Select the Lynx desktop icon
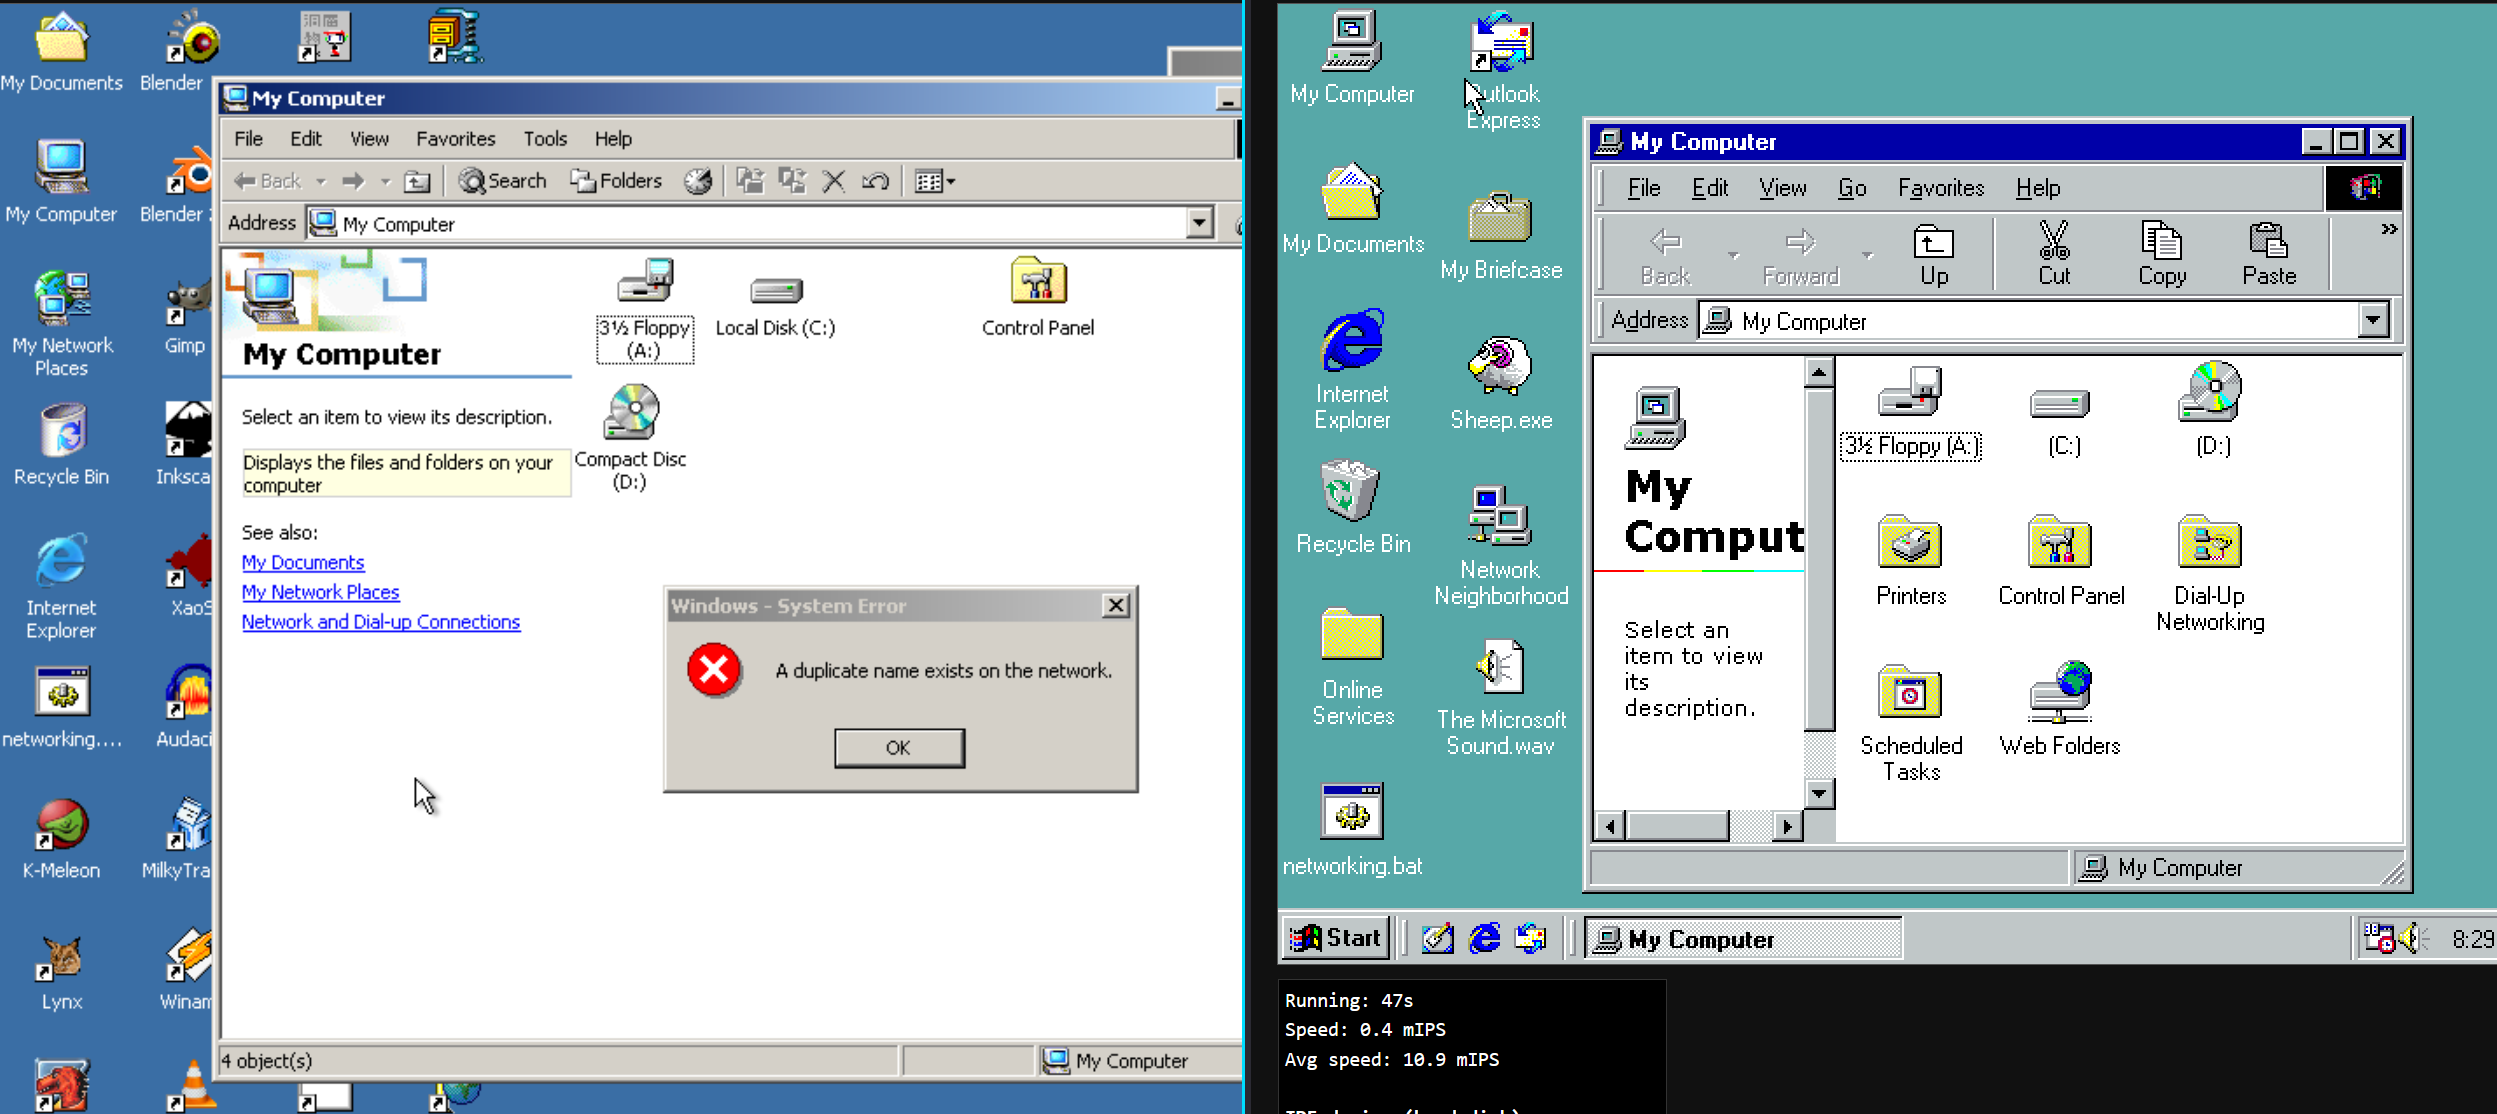 coord(62,972)
